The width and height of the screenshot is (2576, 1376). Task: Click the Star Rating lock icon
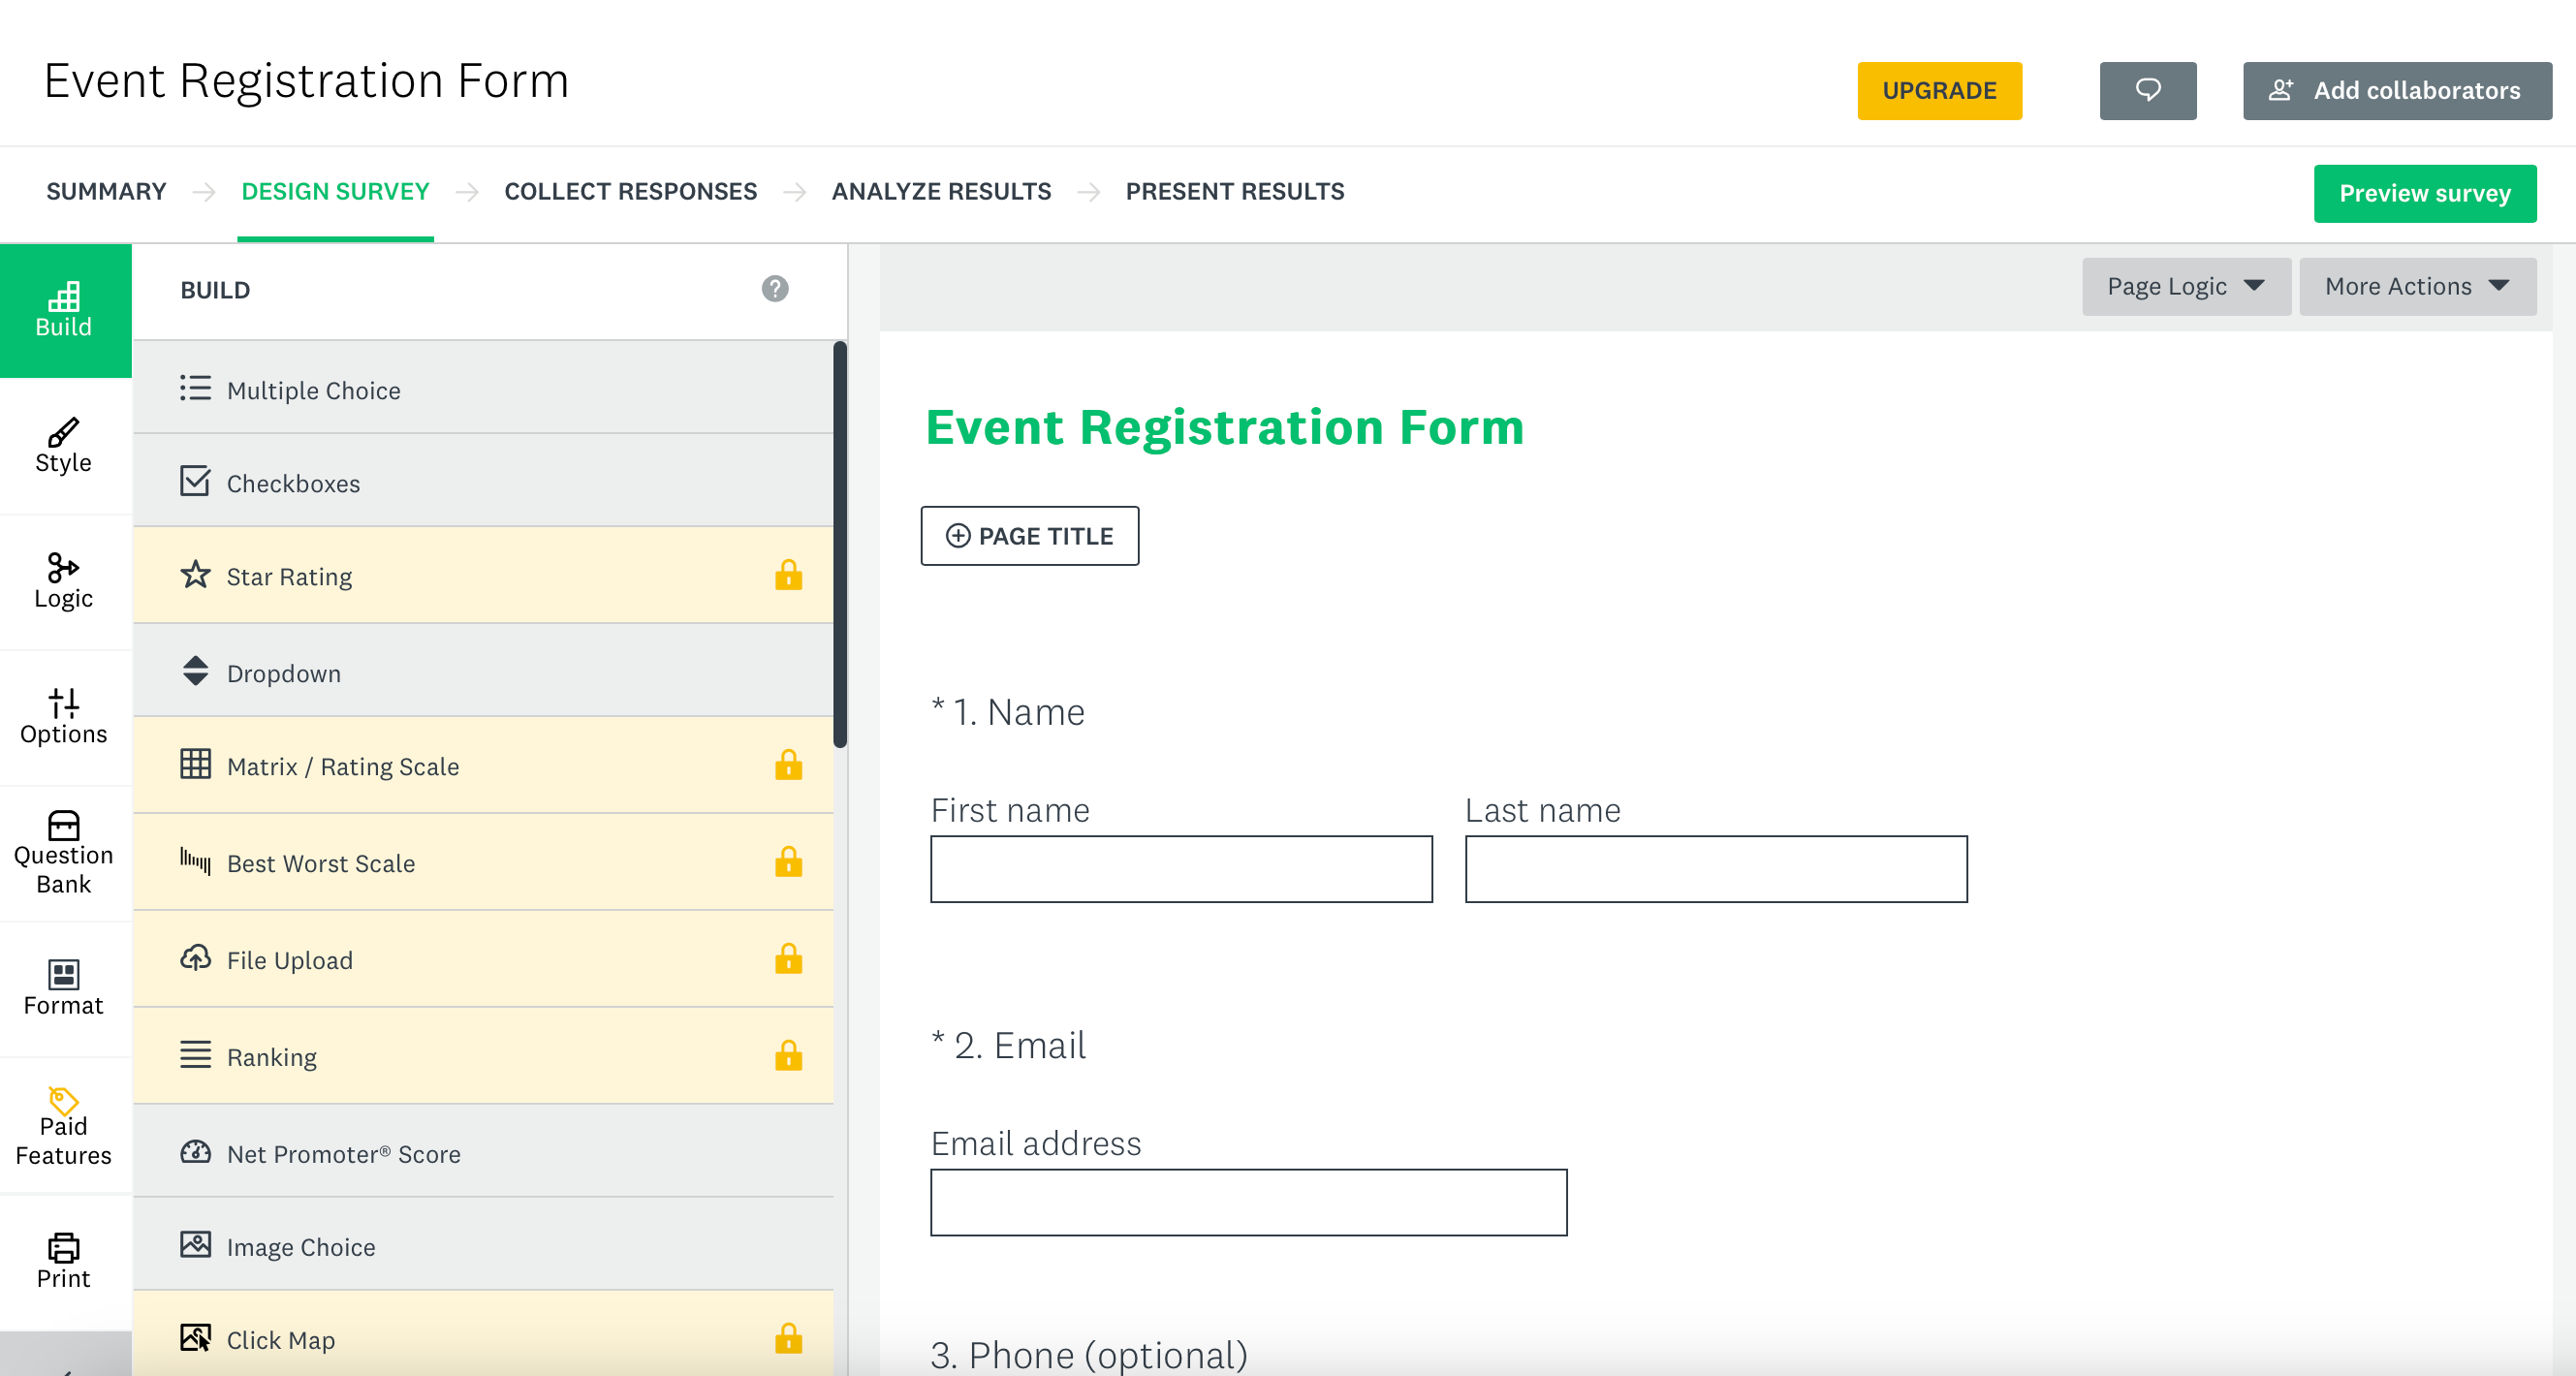coord(788,576)
